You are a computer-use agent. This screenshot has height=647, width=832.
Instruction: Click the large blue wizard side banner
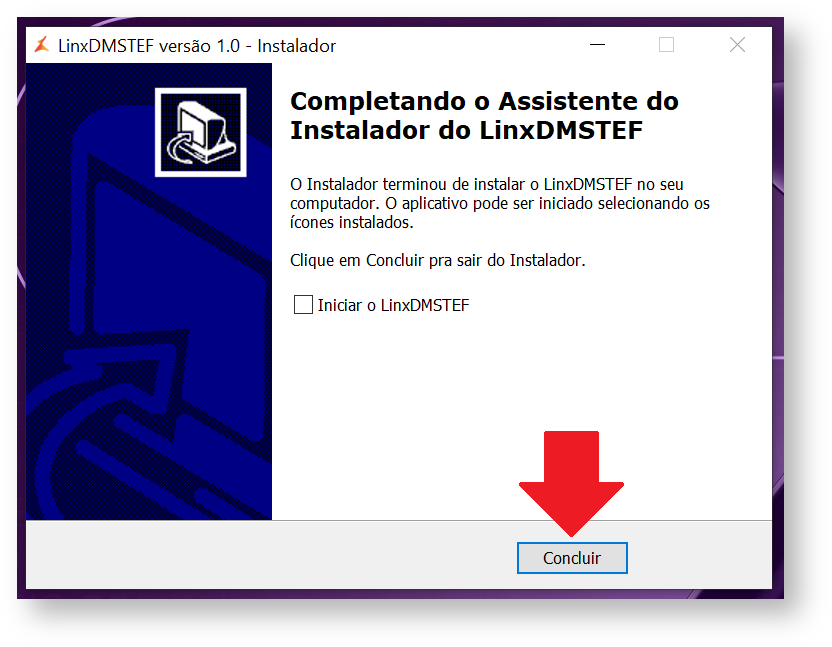[x=149, y=291]
